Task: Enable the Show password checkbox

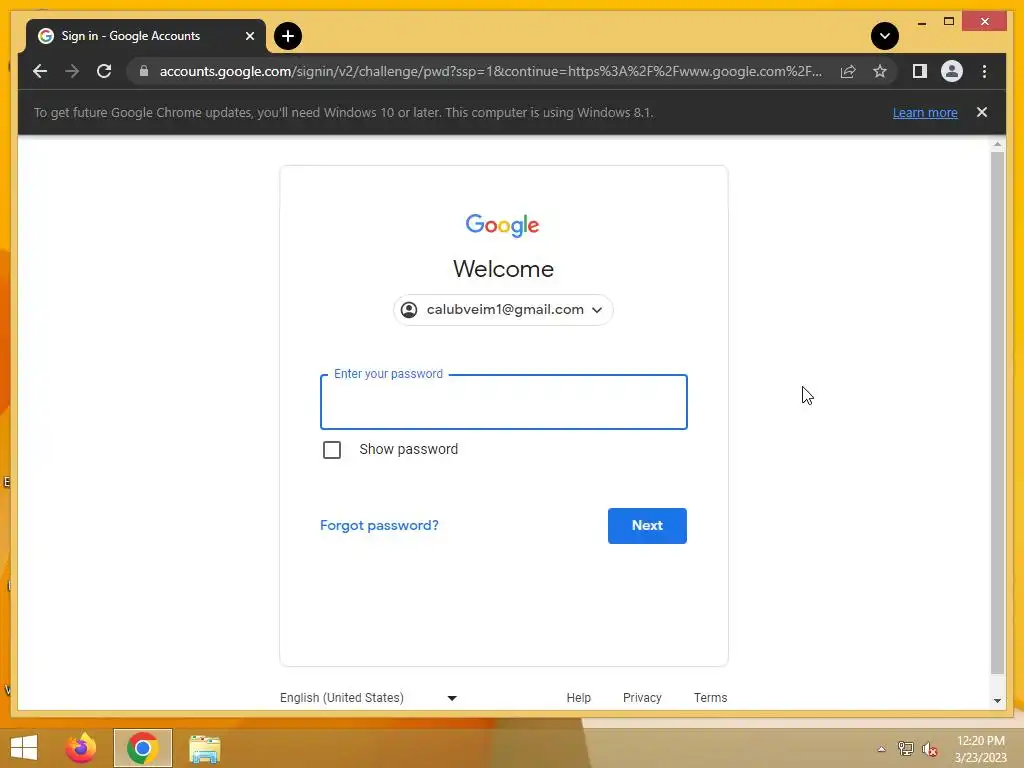Action: [x=332, y=450]
